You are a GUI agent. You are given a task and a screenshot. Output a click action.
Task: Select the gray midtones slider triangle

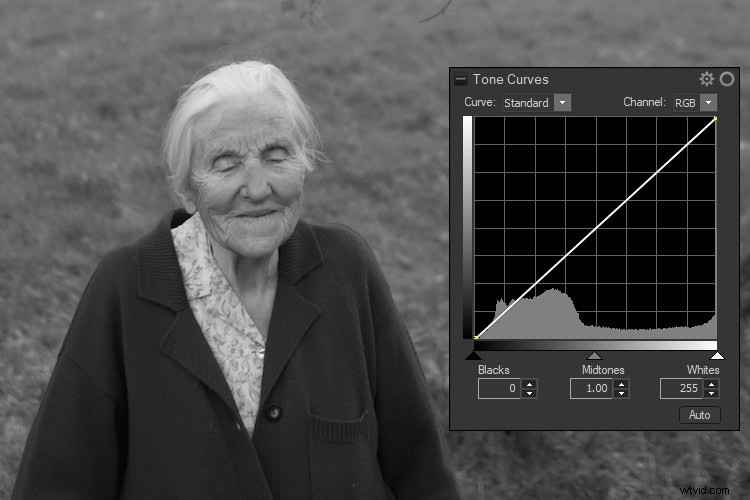594,356
